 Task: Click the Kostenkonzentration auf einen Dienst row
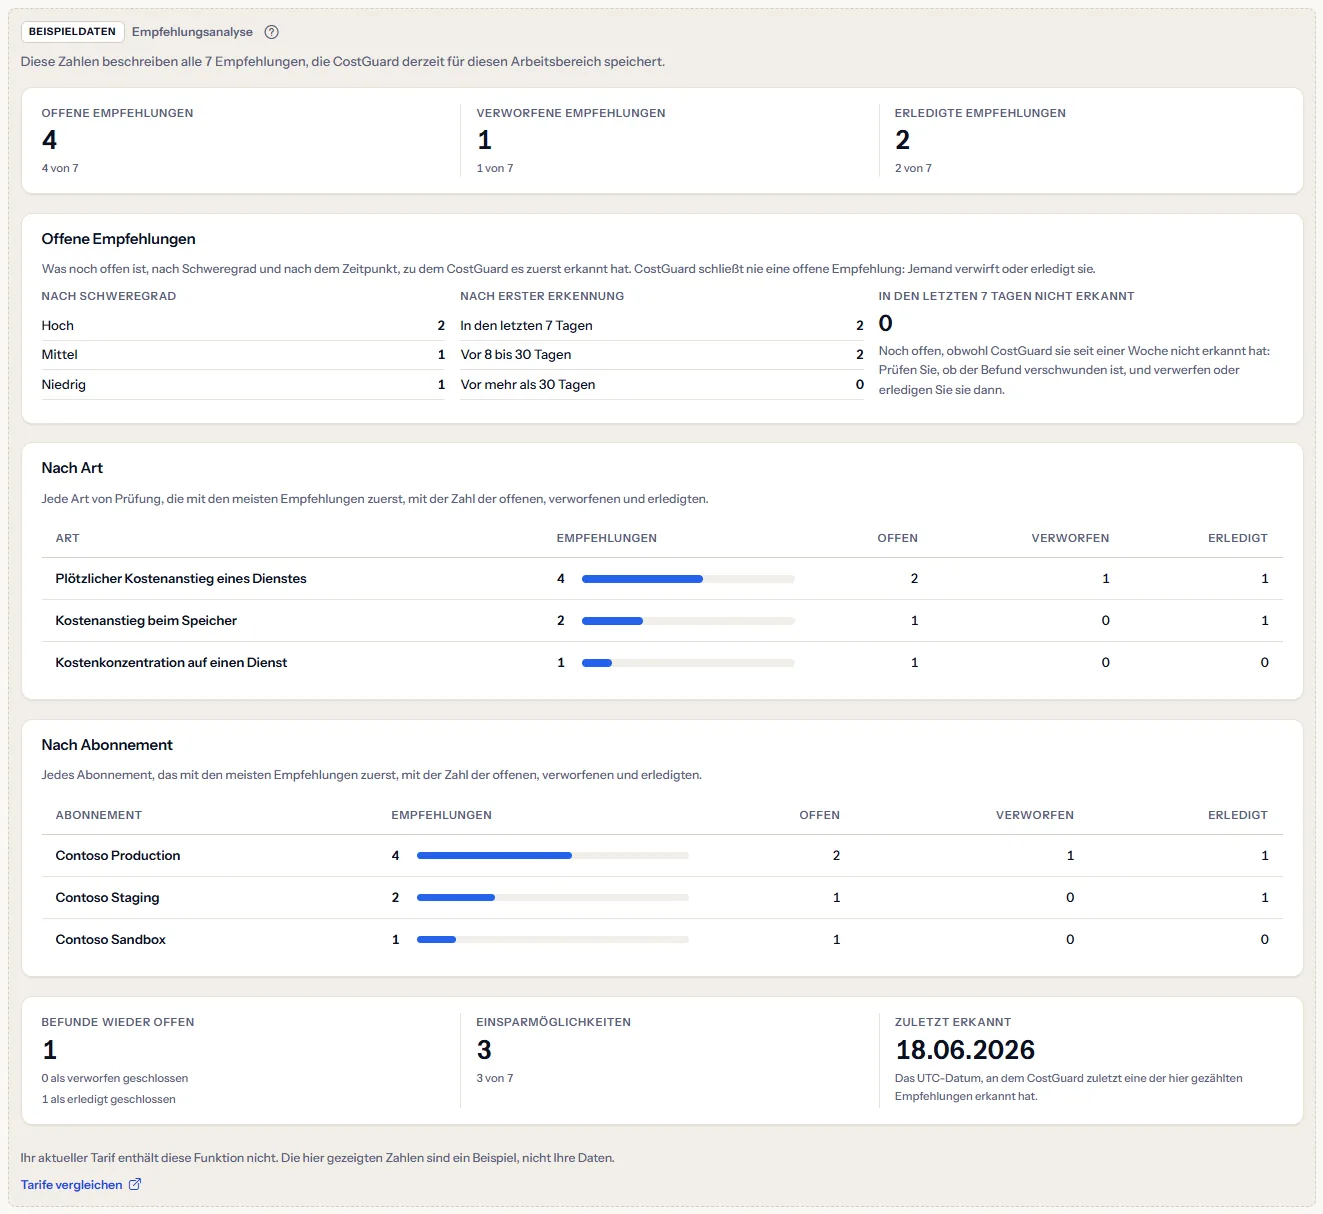pos(662,663)
